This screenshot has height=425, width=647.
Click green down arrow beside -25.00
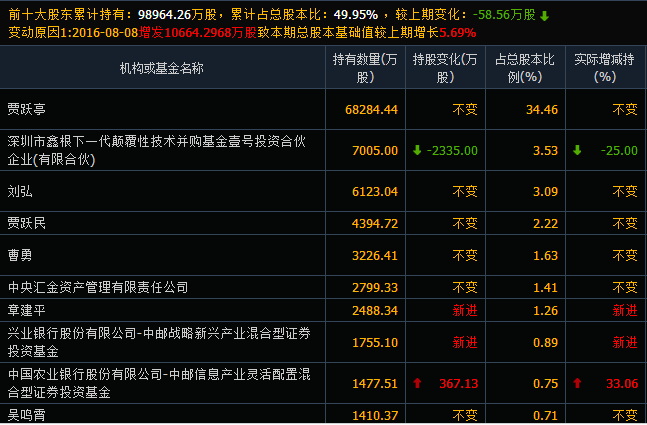pyautogui.click(x=577, y=150)
